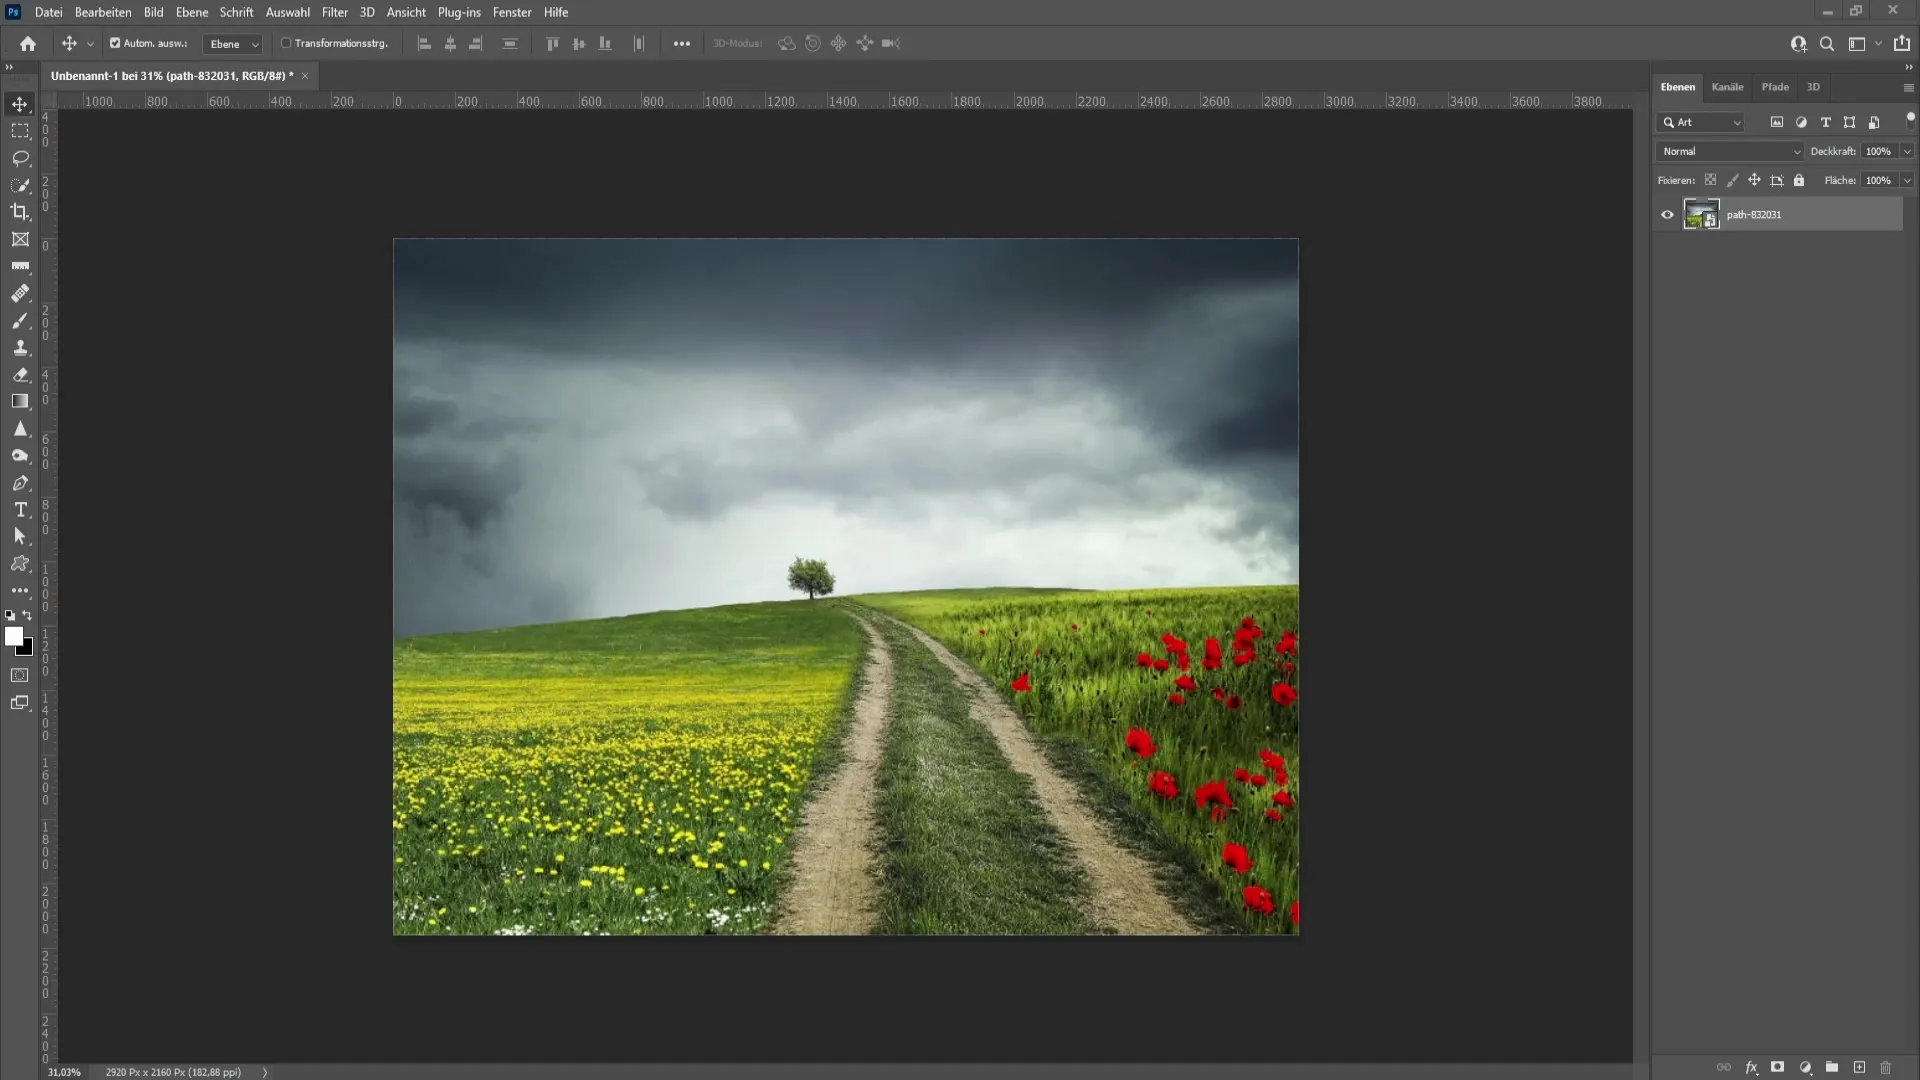Viewport: 1920px width, 1080px height.
Task: Select the Path Selection tool
Action: 20,535
